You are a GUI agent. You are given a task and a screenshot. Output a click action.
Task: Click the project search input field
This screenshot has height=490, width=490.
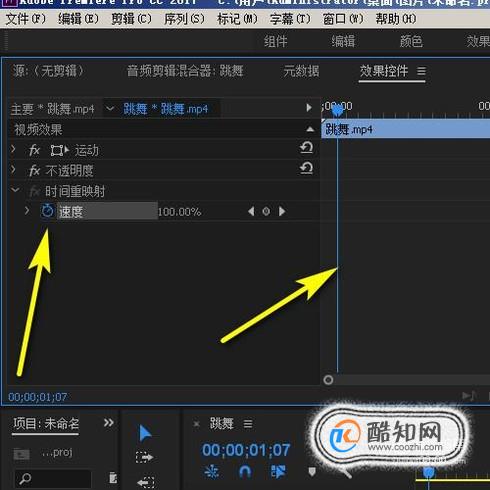pos(53,479)
